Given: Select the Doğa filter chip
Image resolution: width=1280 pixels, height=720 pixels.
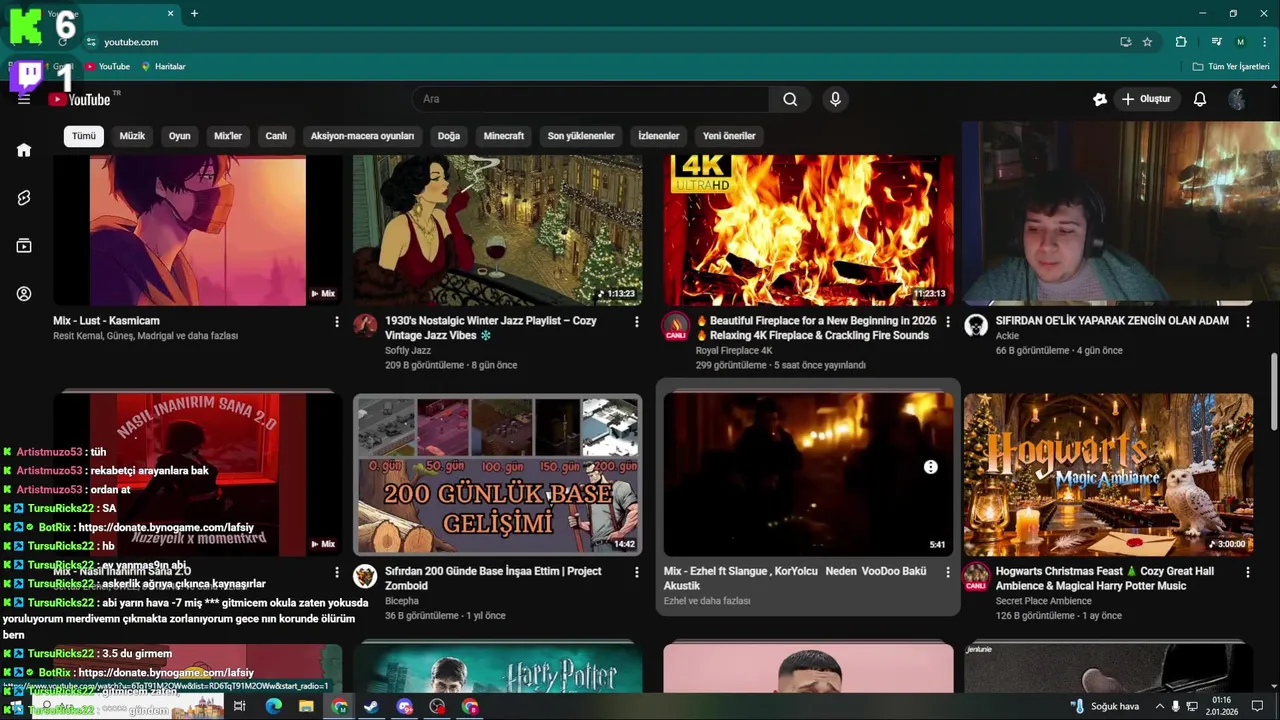Looking at the screenshot, I should click(449, 136).
